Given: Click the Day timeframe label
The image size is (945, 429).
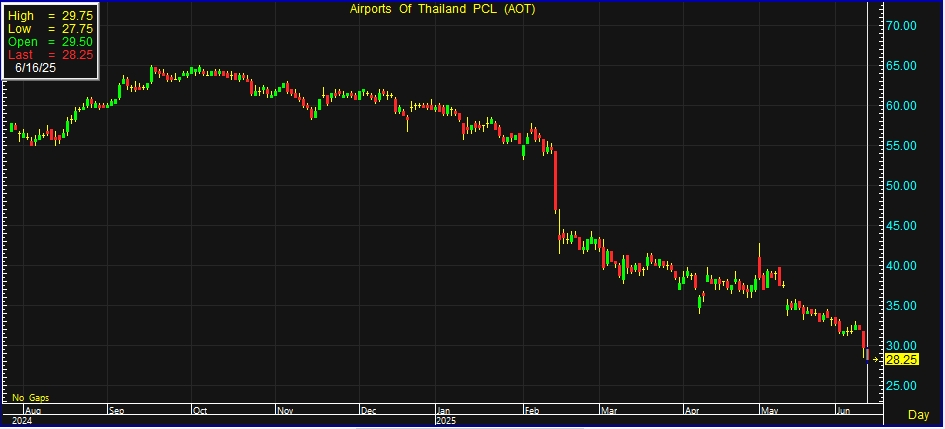Looking at the screenshot, I should click(x=918, y=415).
